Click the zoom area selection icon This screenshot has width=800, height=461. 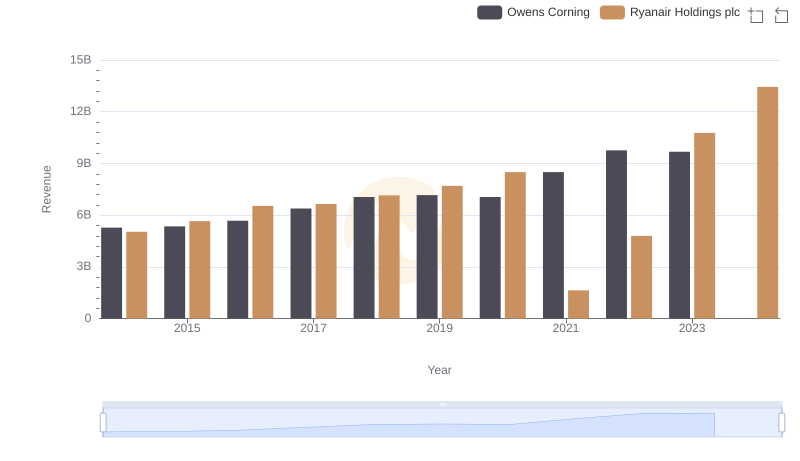coord(756,15)
